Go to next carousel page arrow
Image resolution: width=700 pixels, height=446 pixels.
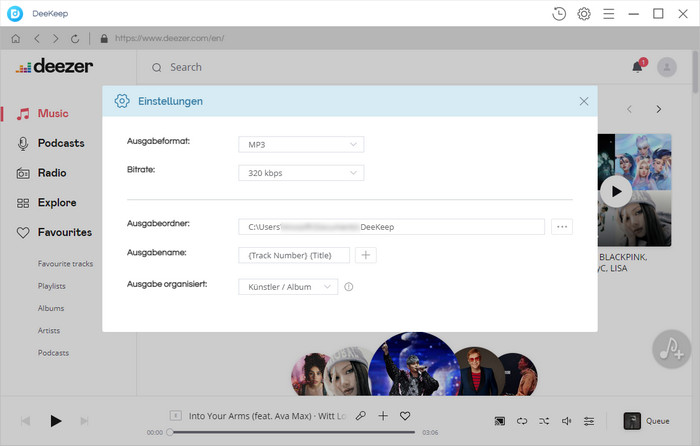[x=658, y=109]
